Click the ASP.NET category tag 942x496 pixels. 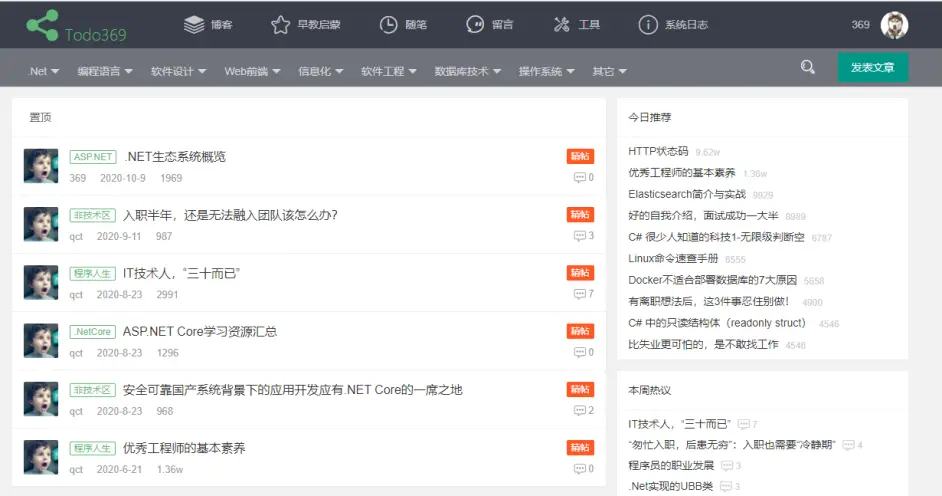tap(93, 157)
